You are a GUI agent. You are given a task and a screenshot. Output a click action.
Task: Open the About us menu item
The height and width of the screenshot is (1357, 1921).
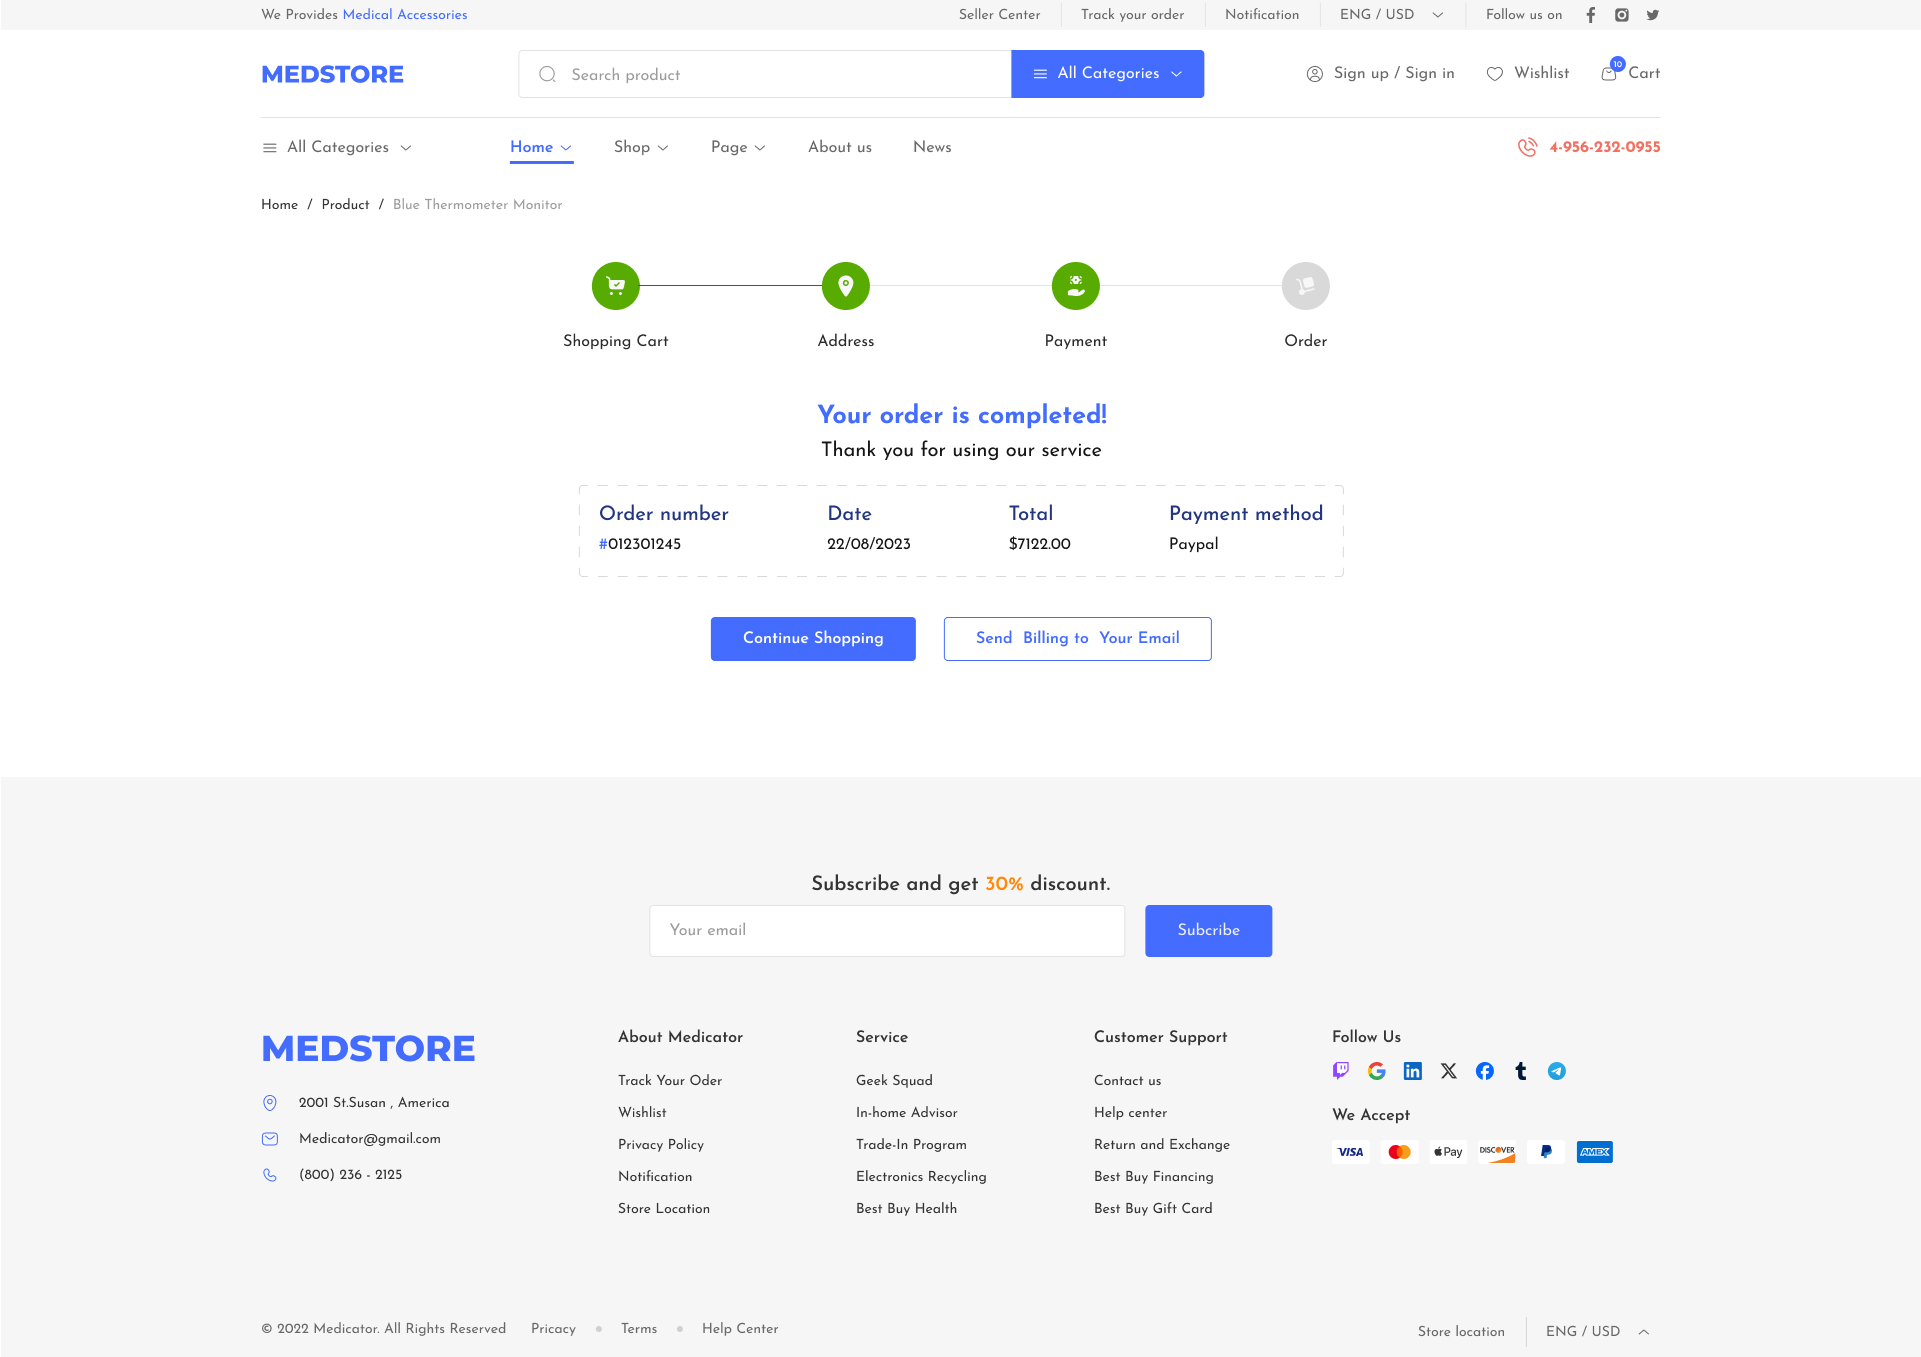coord(839,147)
